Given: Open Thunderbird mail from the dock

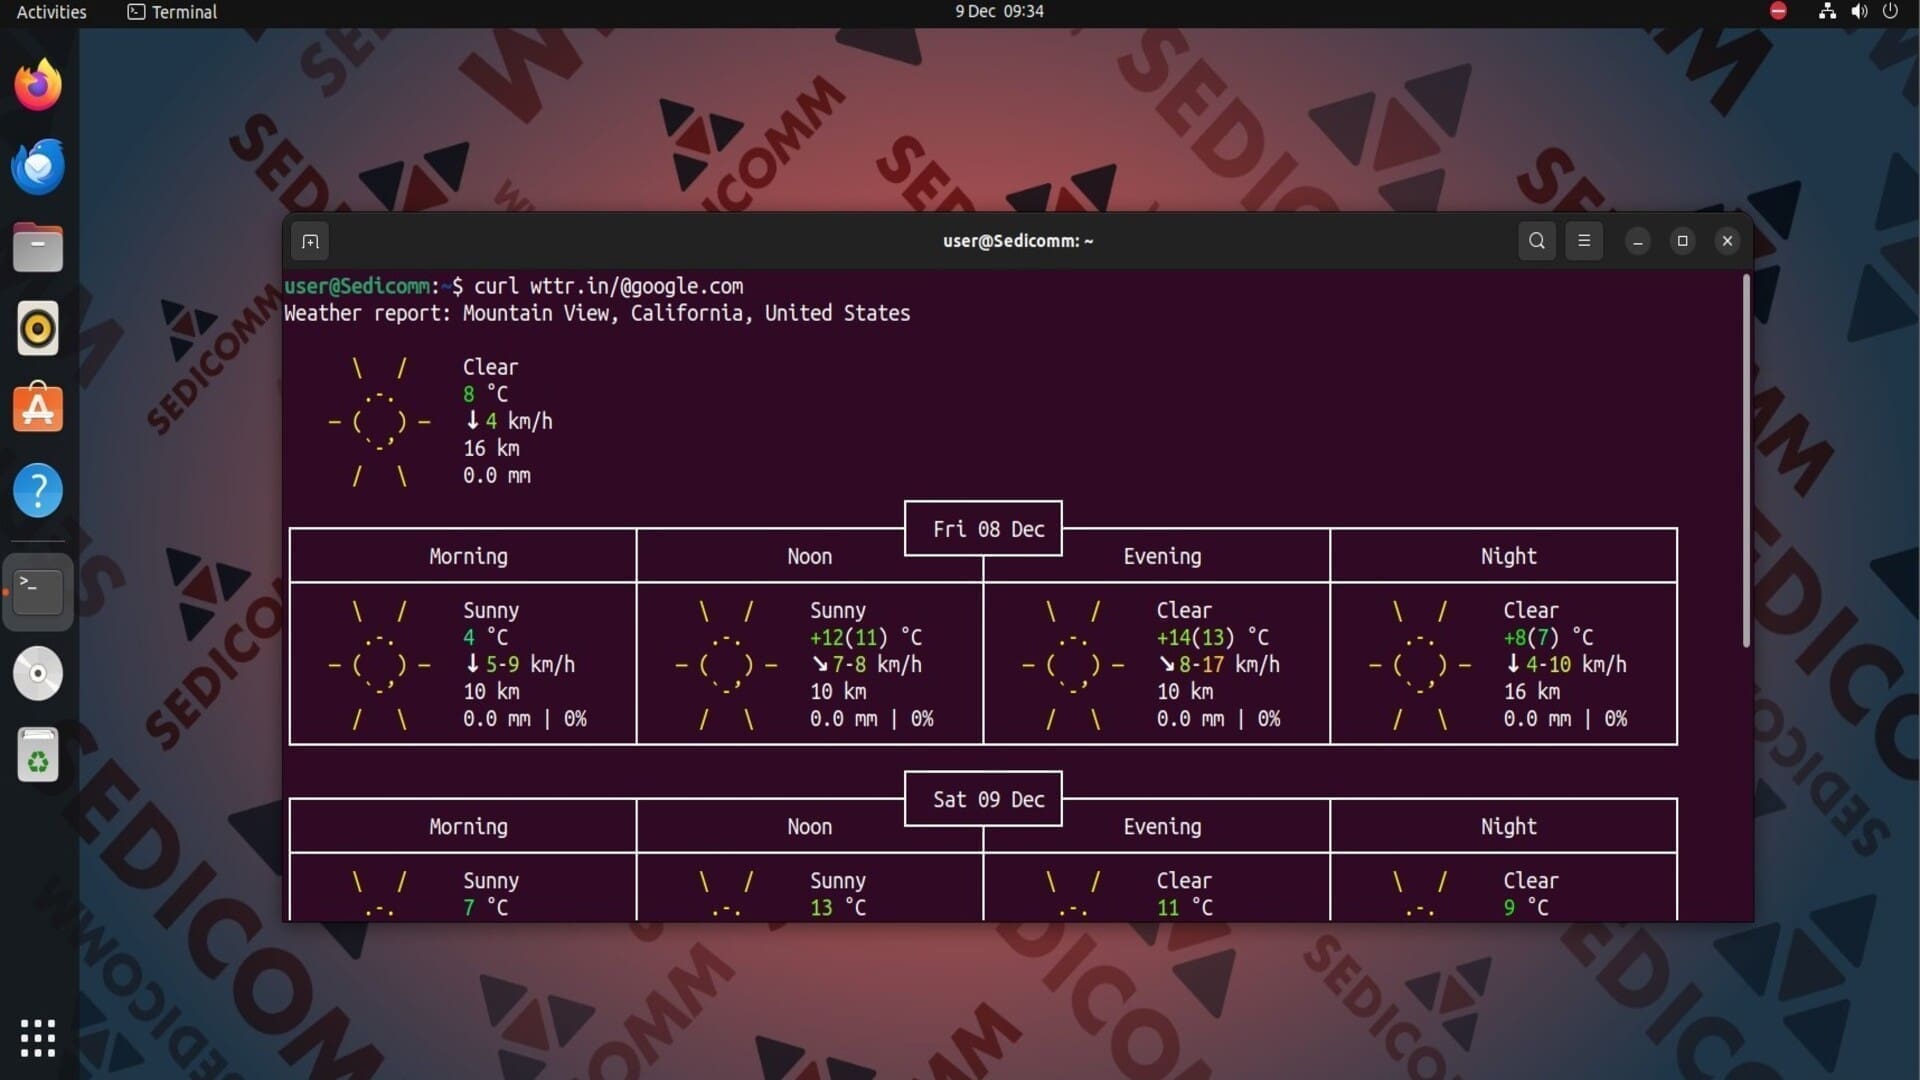Looking at the screenshot, I should click(38, 166).
